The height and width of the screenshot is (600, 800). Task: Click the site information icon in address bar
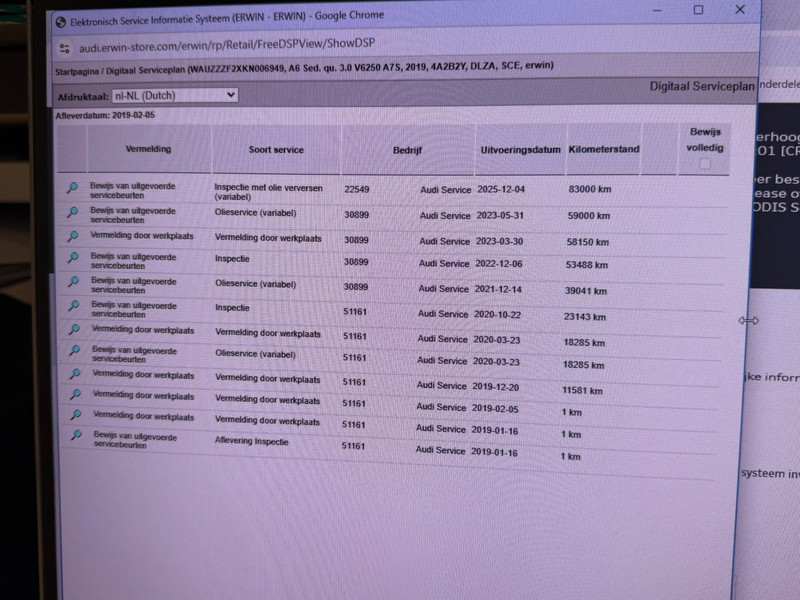tap(64, 46)
